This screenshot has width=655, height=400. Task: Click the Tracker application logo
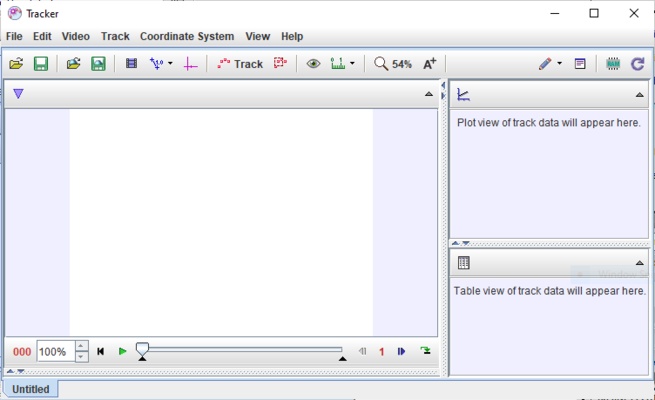point(15,13)
